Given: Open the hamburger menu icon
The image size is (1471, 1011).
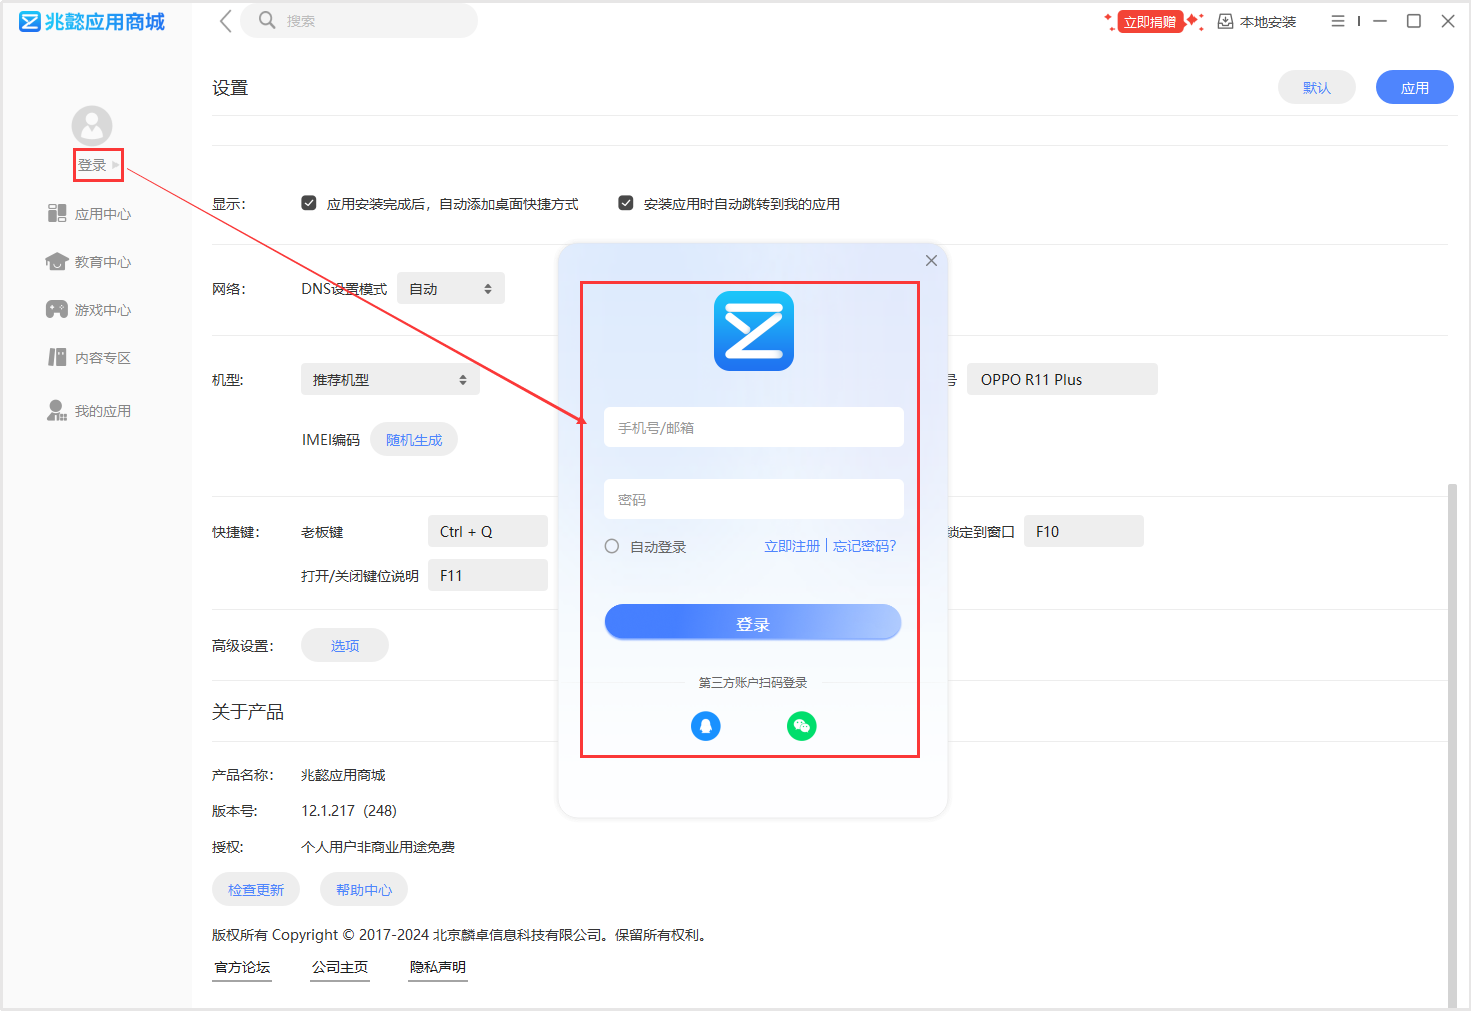Looking at the screenshot, I should click(x=1337, y=21).
